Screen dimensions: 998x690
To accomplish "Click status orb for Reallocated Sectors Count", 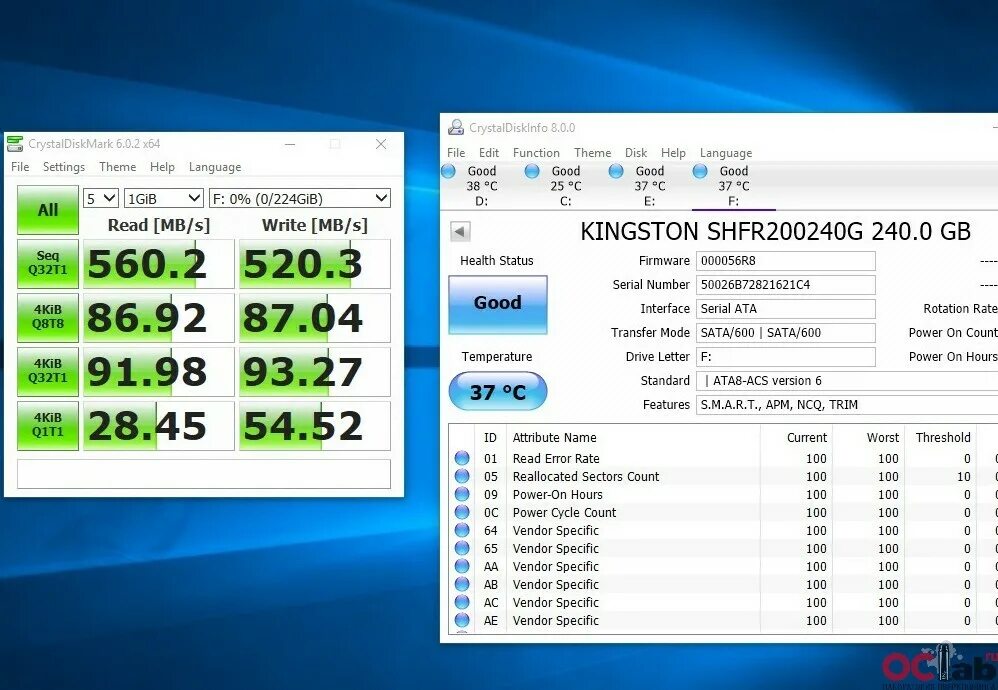I will coord(462,476).
